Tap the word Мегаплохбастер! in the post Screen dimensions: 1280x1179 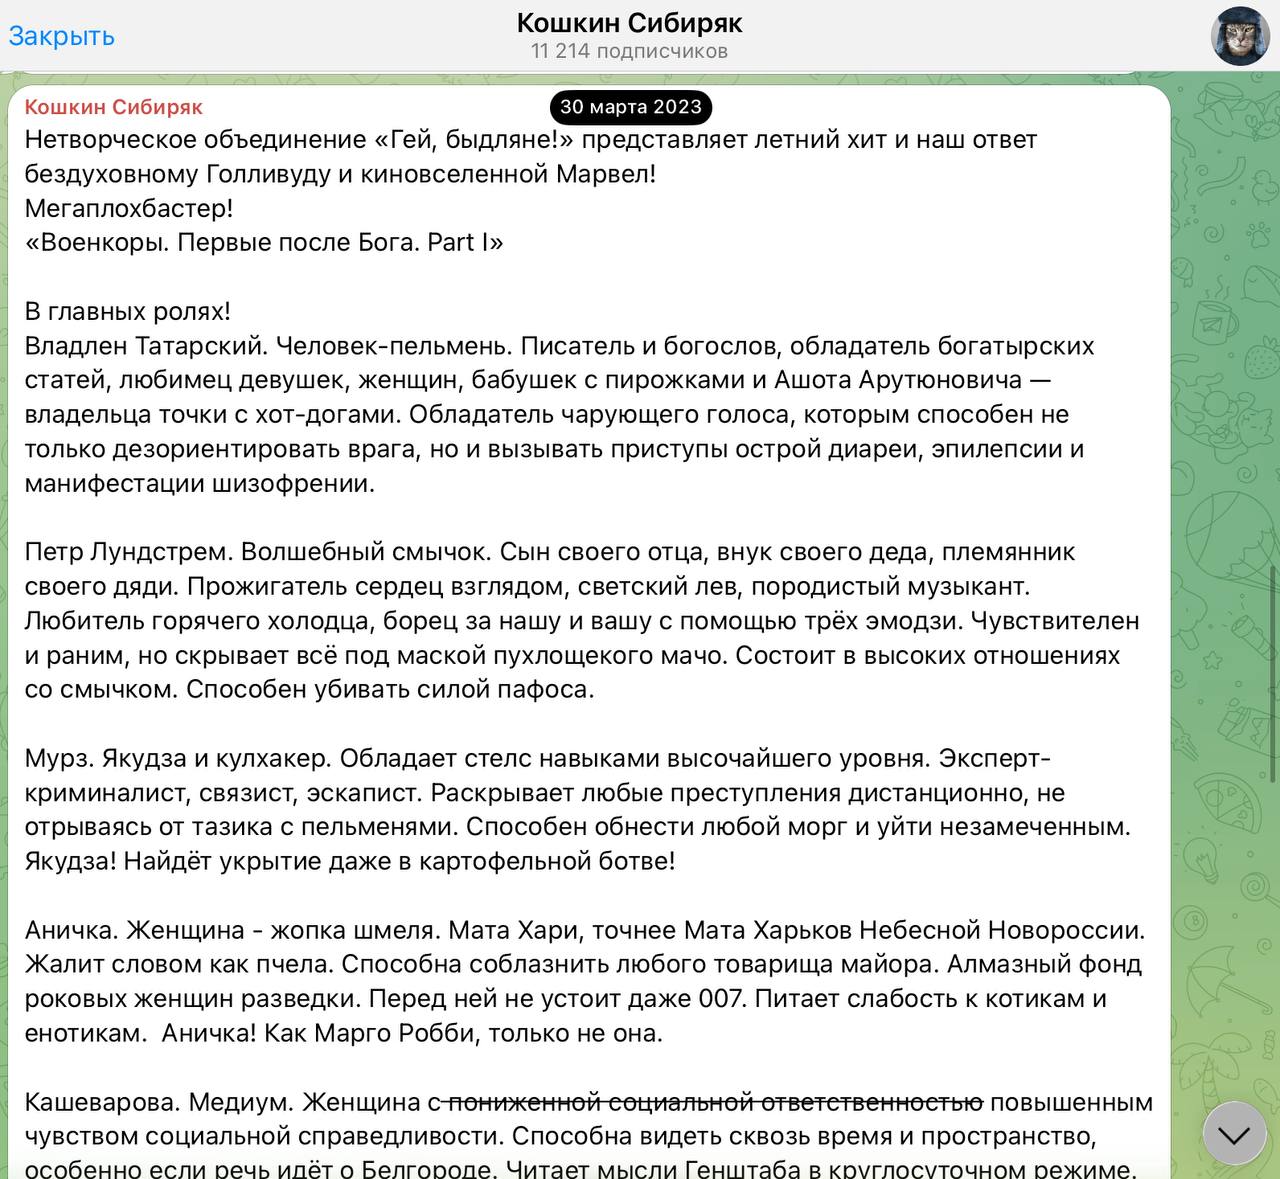[129, 209]
